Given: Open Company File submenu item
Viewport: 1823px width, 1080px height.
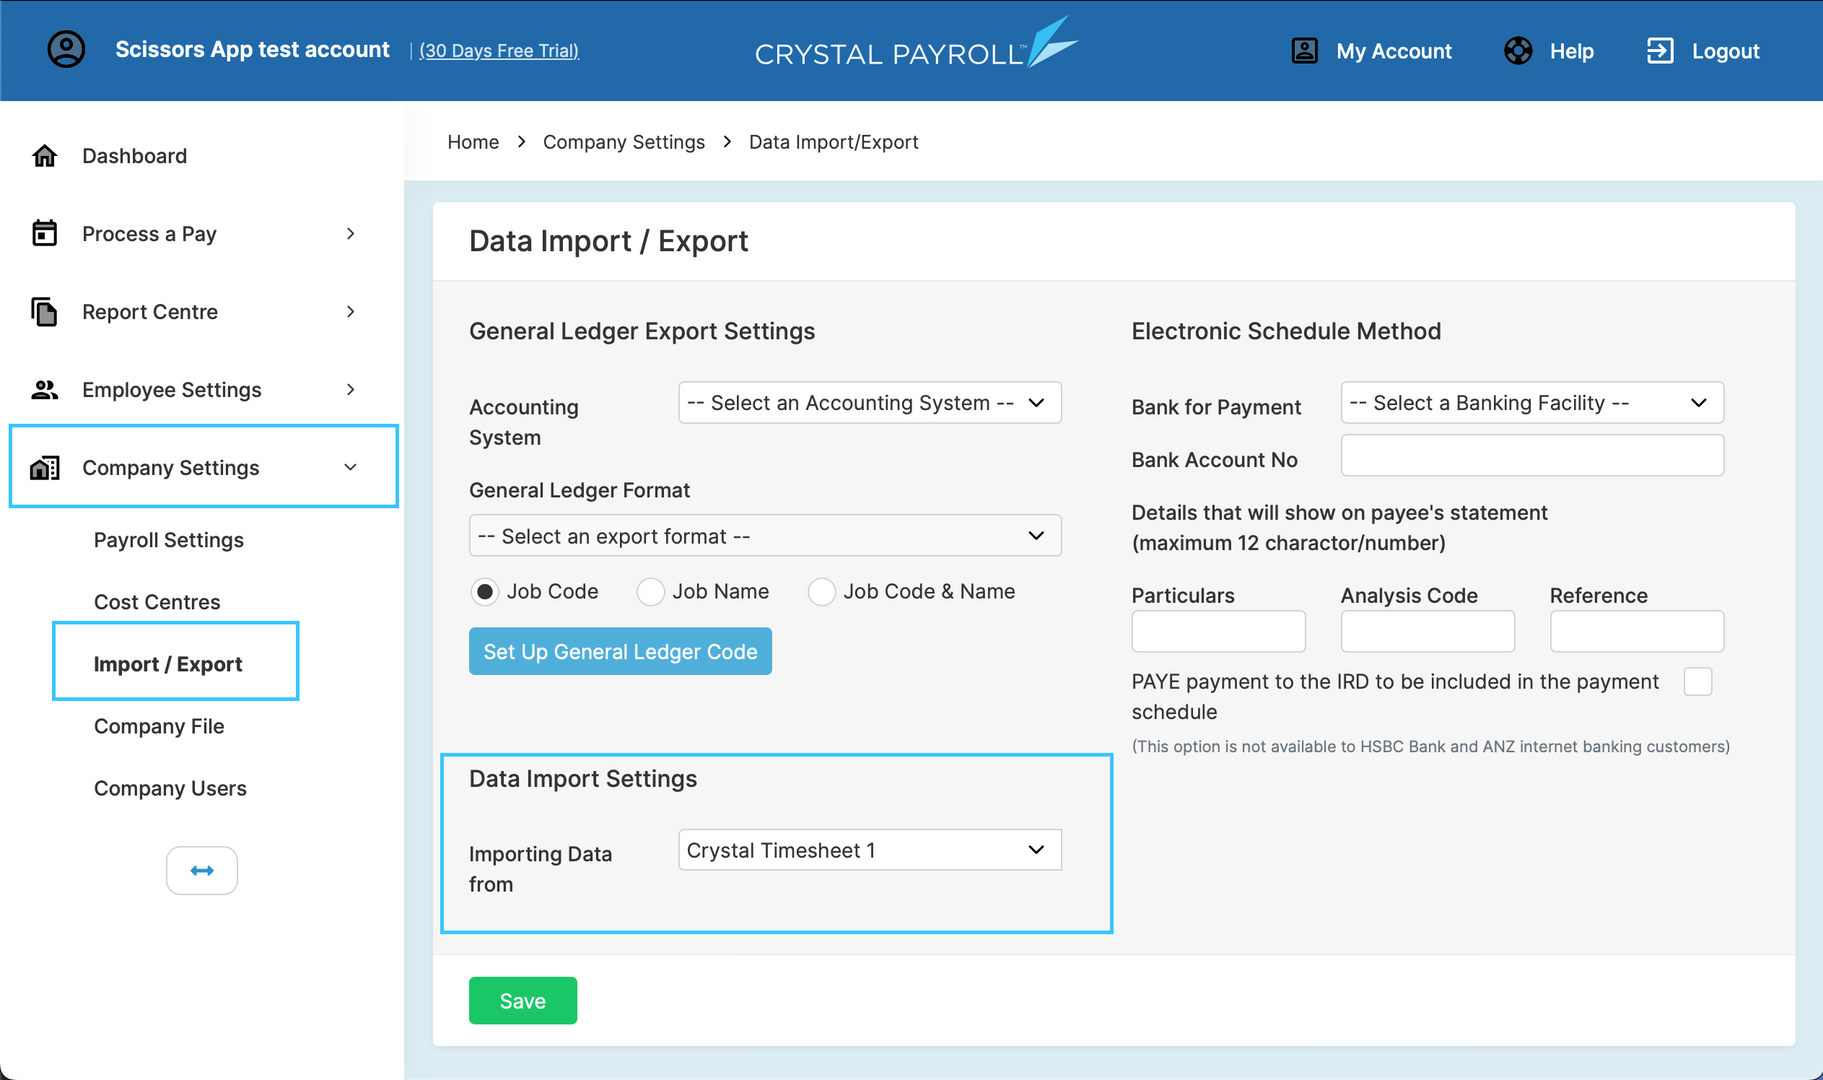Looking at the screenshot, I should pos(159,726).
